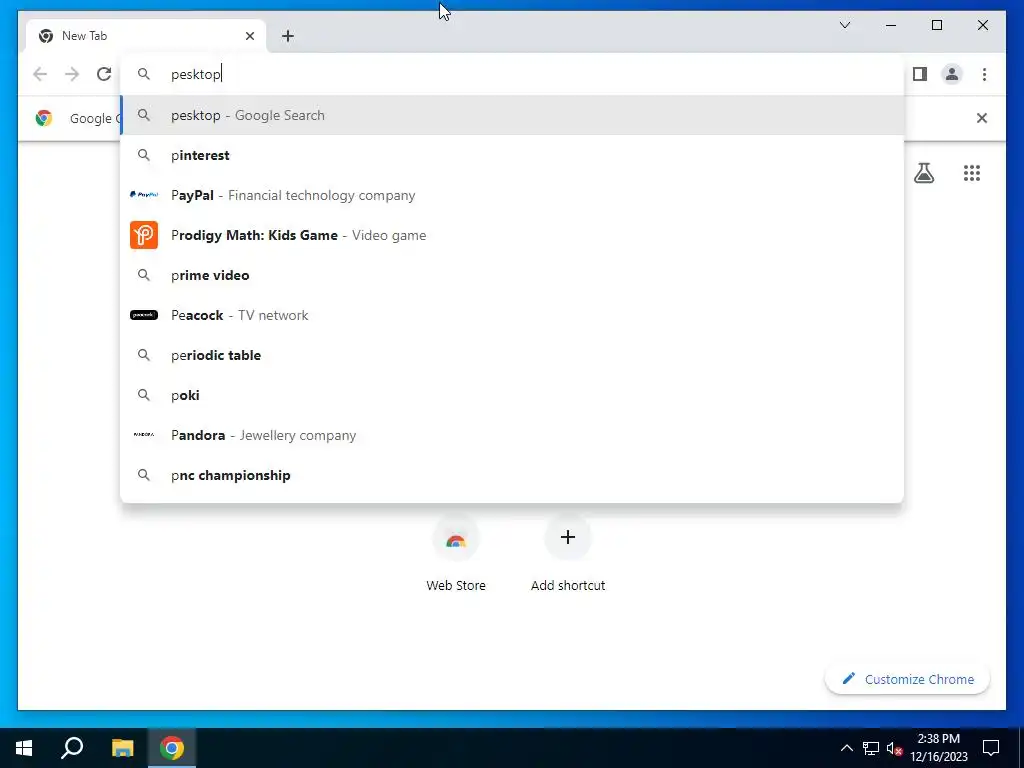
Task: Open the side panel icon
Action: 920,74
